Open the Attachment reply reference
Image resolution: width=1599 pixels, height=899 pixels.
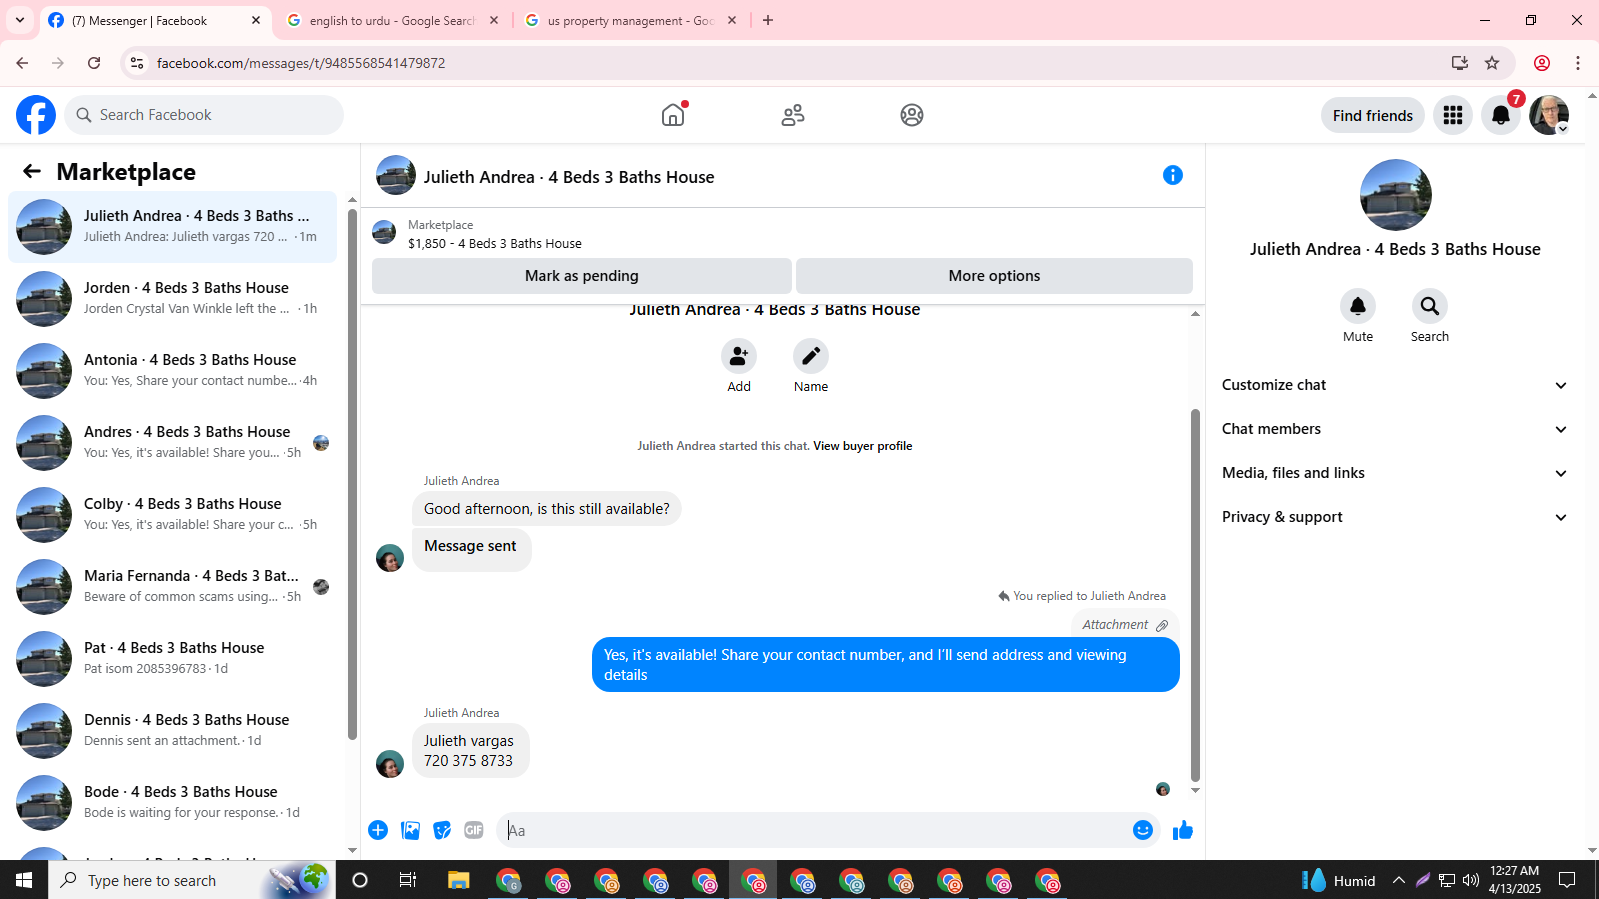tap(1124, 625)
